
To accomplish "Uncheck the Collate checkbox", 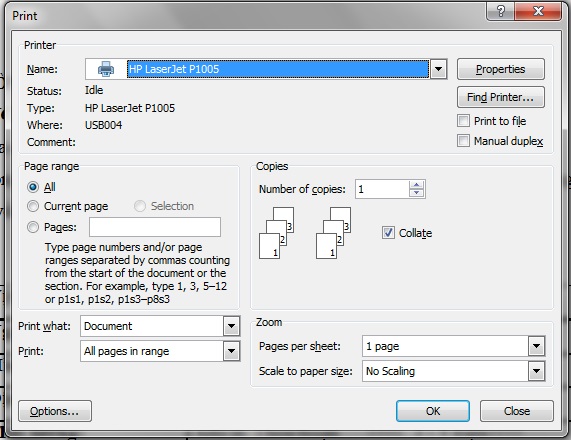I will coord(388,232).
